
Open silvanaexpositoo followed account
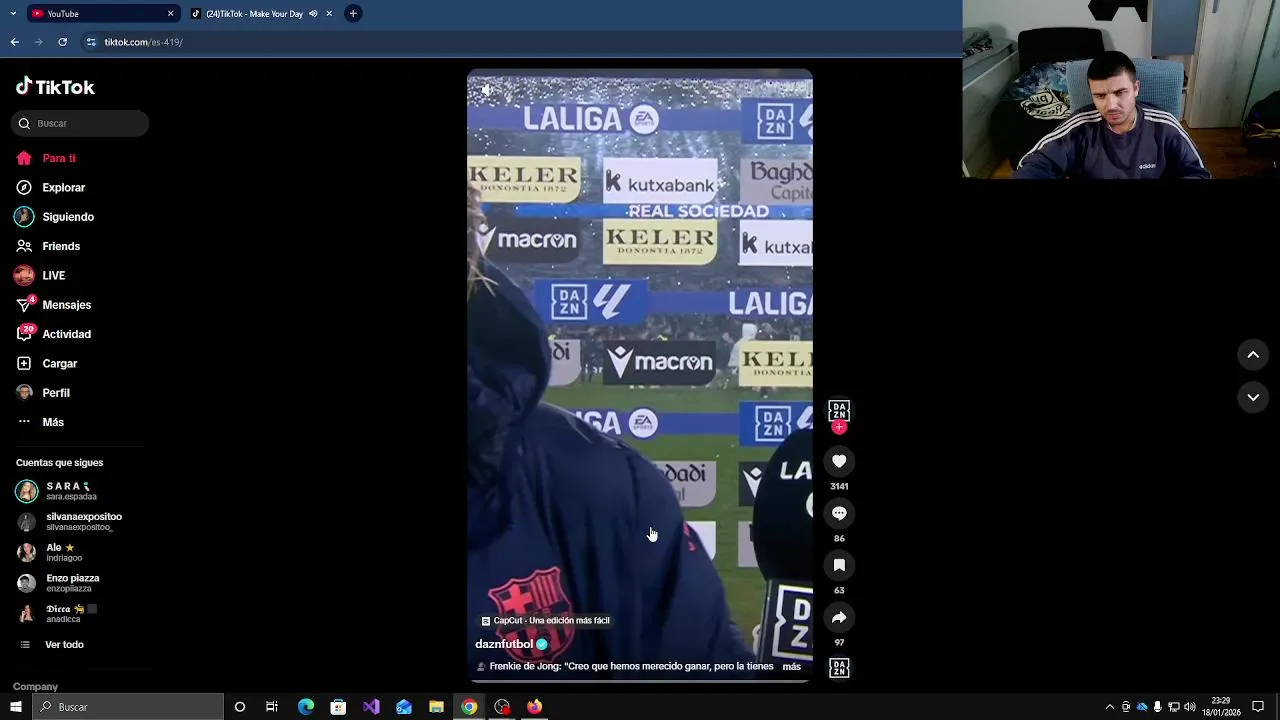click(x=69, y=521)
